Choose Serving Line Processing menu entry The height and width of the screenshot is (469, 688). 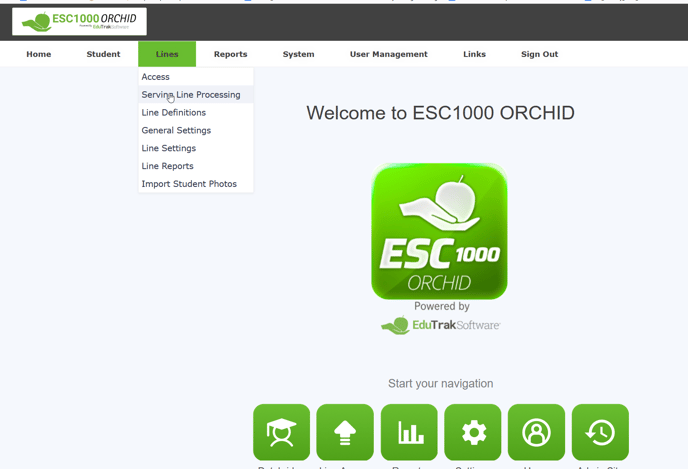coord(191,95)
